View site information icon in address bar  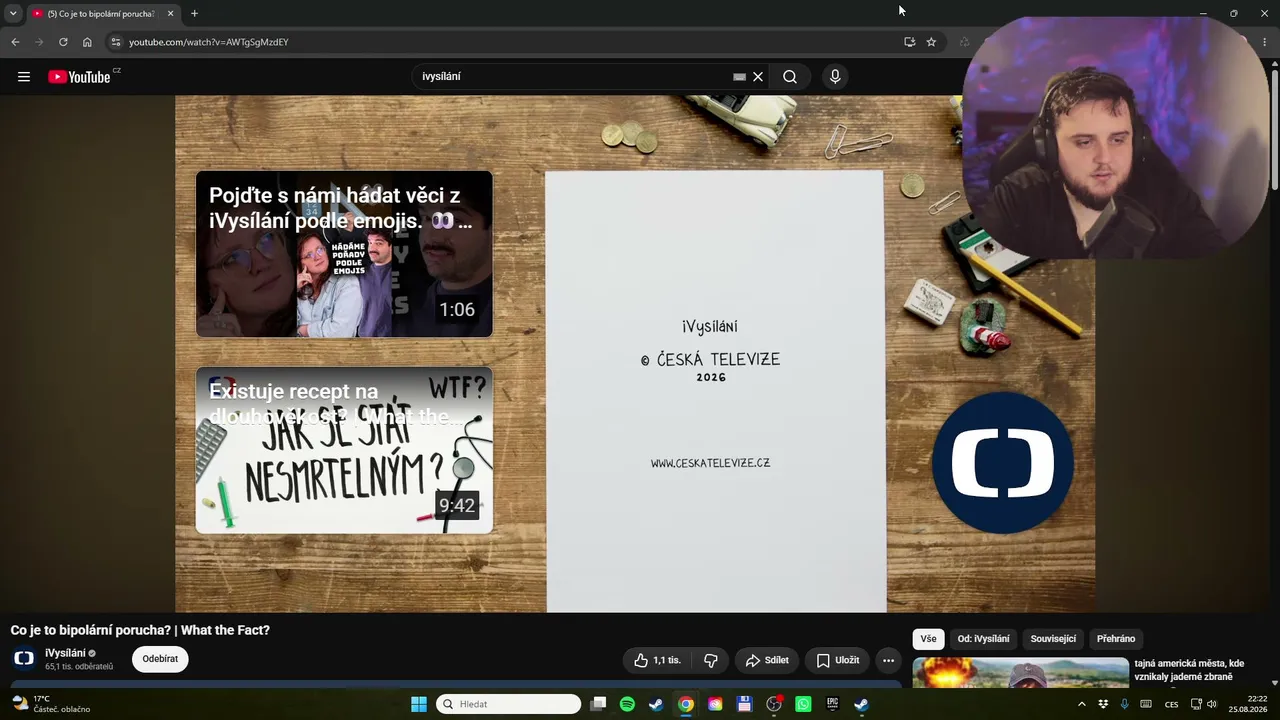116,42
